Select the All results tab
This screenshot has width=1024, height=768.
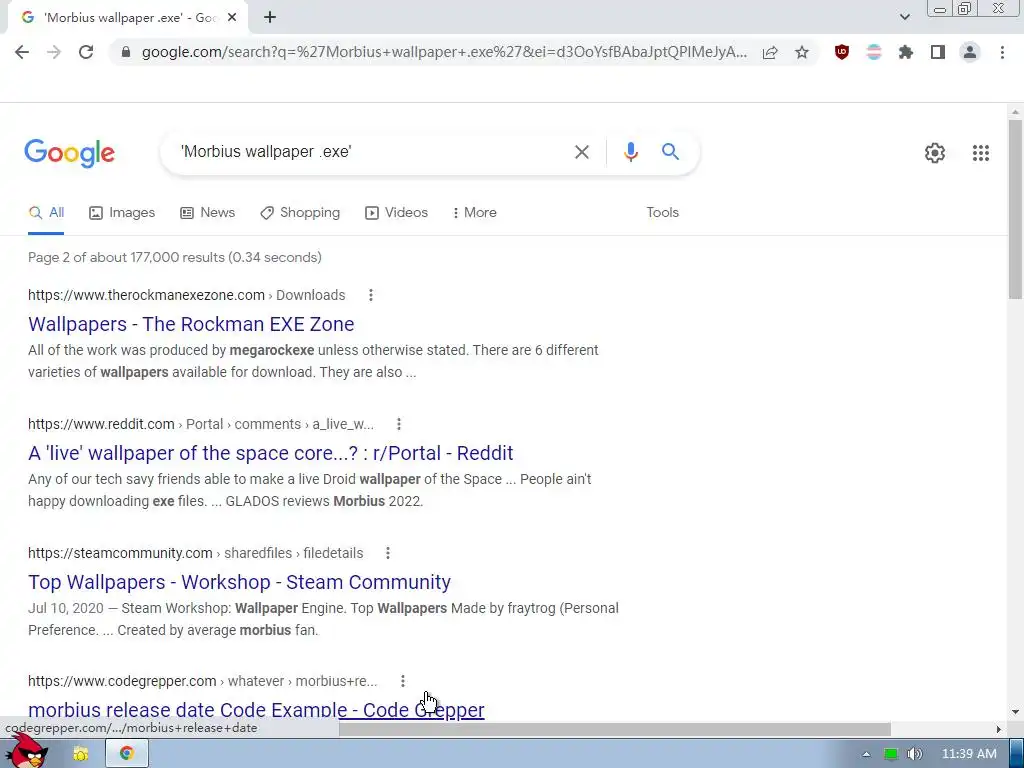[46, 213]
